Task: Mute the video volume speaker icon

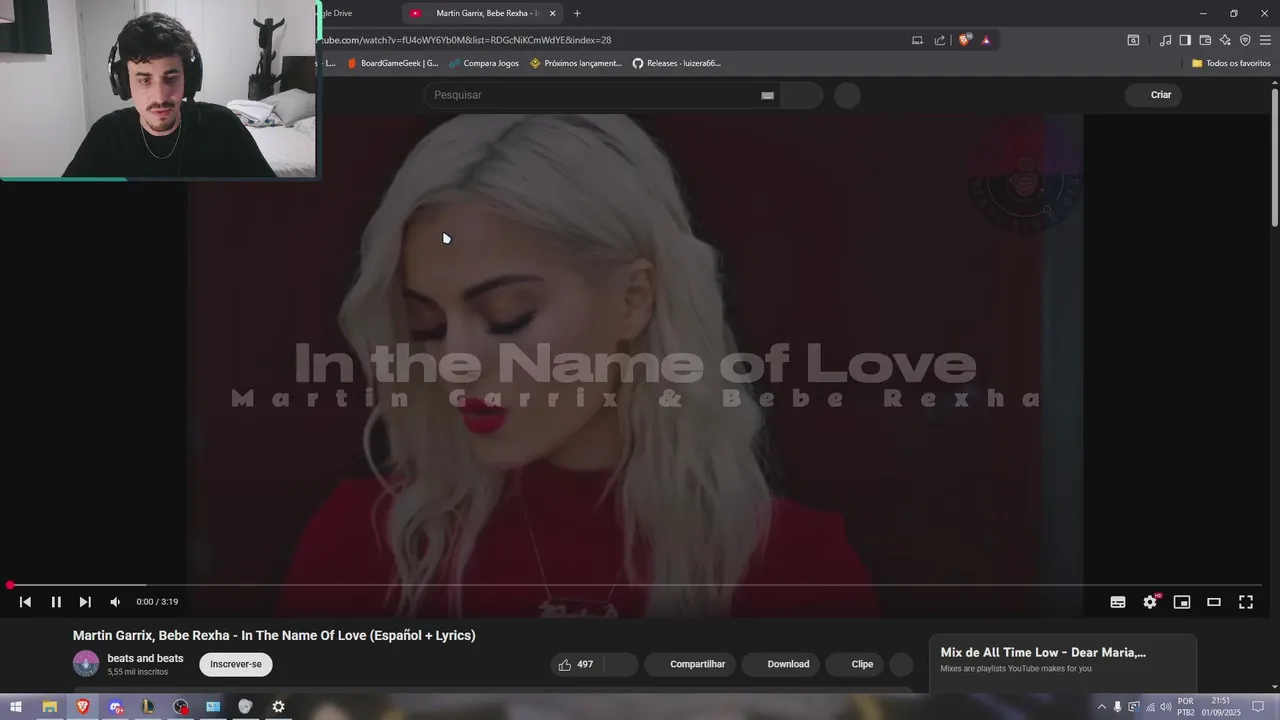Action: coord(115,602)
